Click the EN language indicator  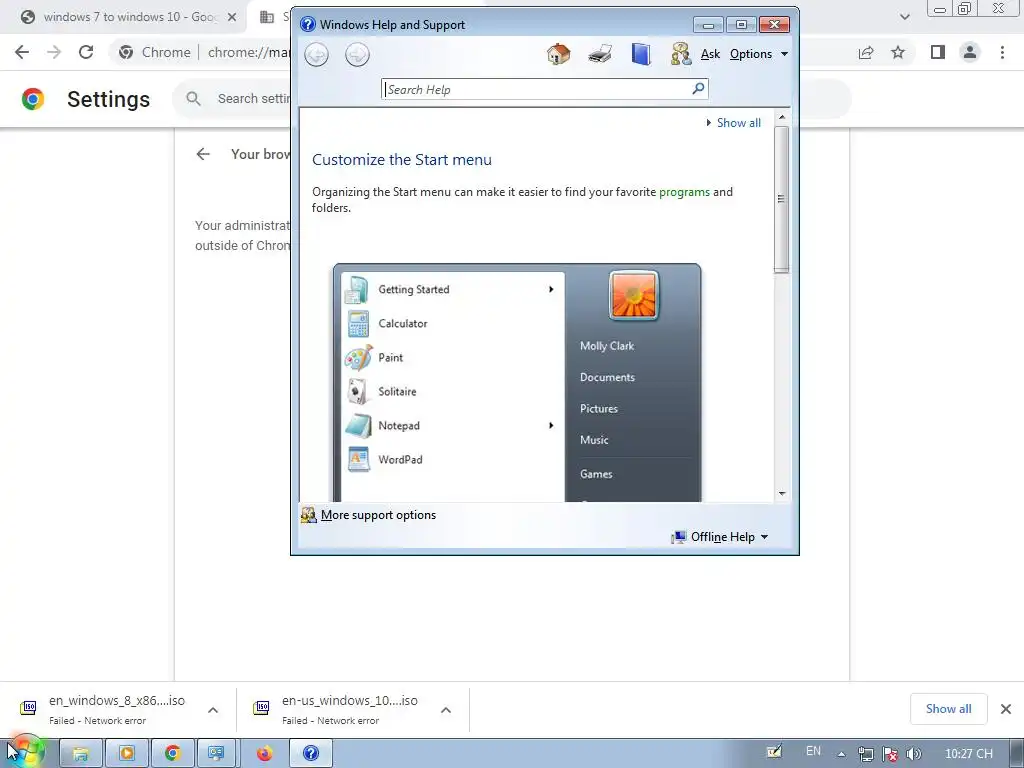[813, 751]
